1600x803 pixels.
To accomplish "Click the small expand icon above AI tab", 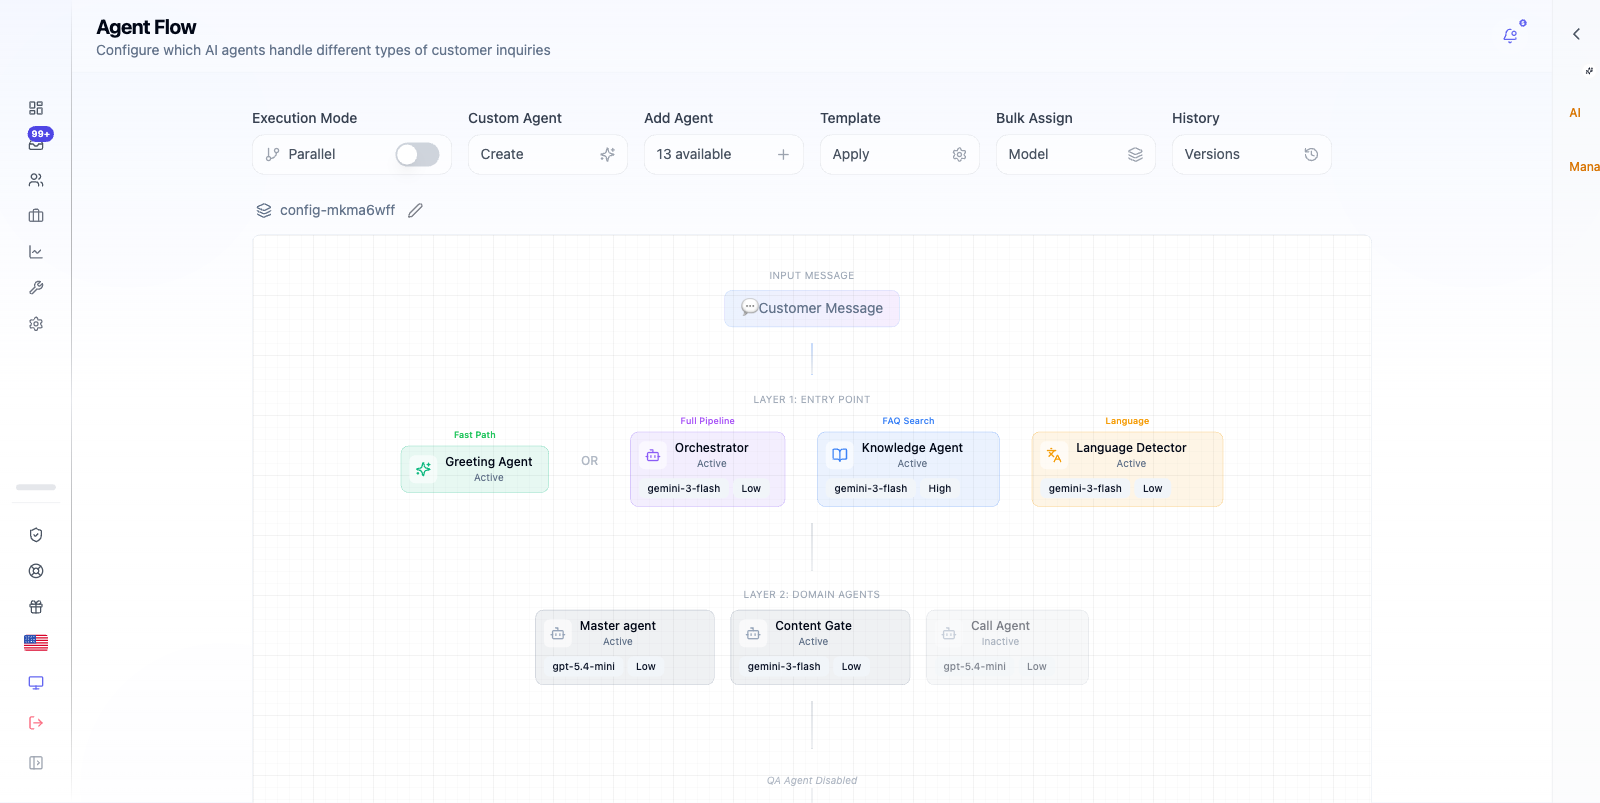I will pyautogui.click(x=1589, y=71).
